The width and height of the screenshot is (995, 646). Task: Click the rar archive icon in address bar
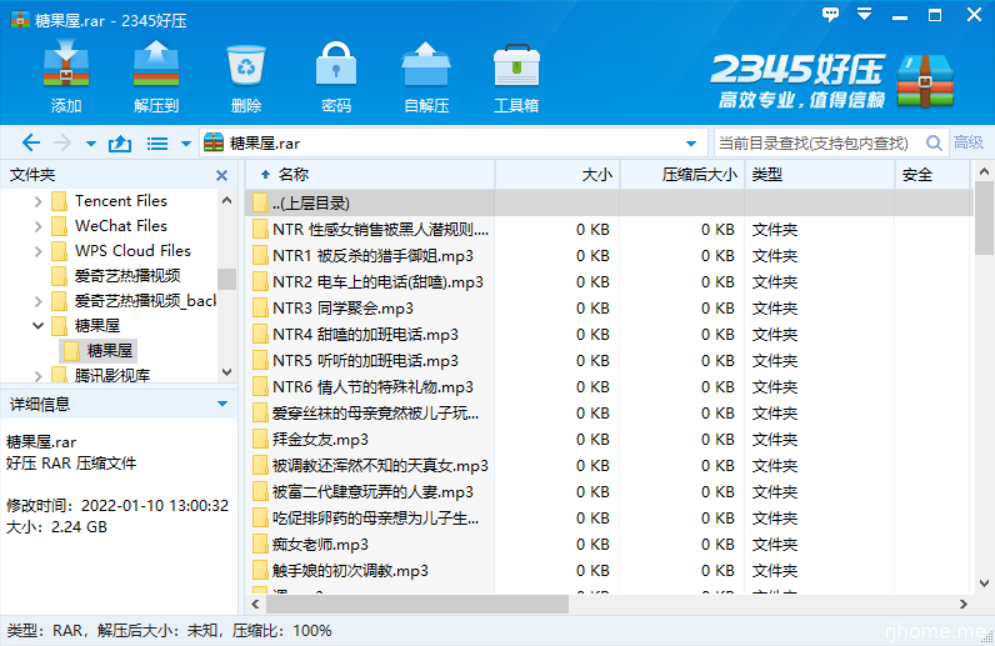click(x=214, y=143)
